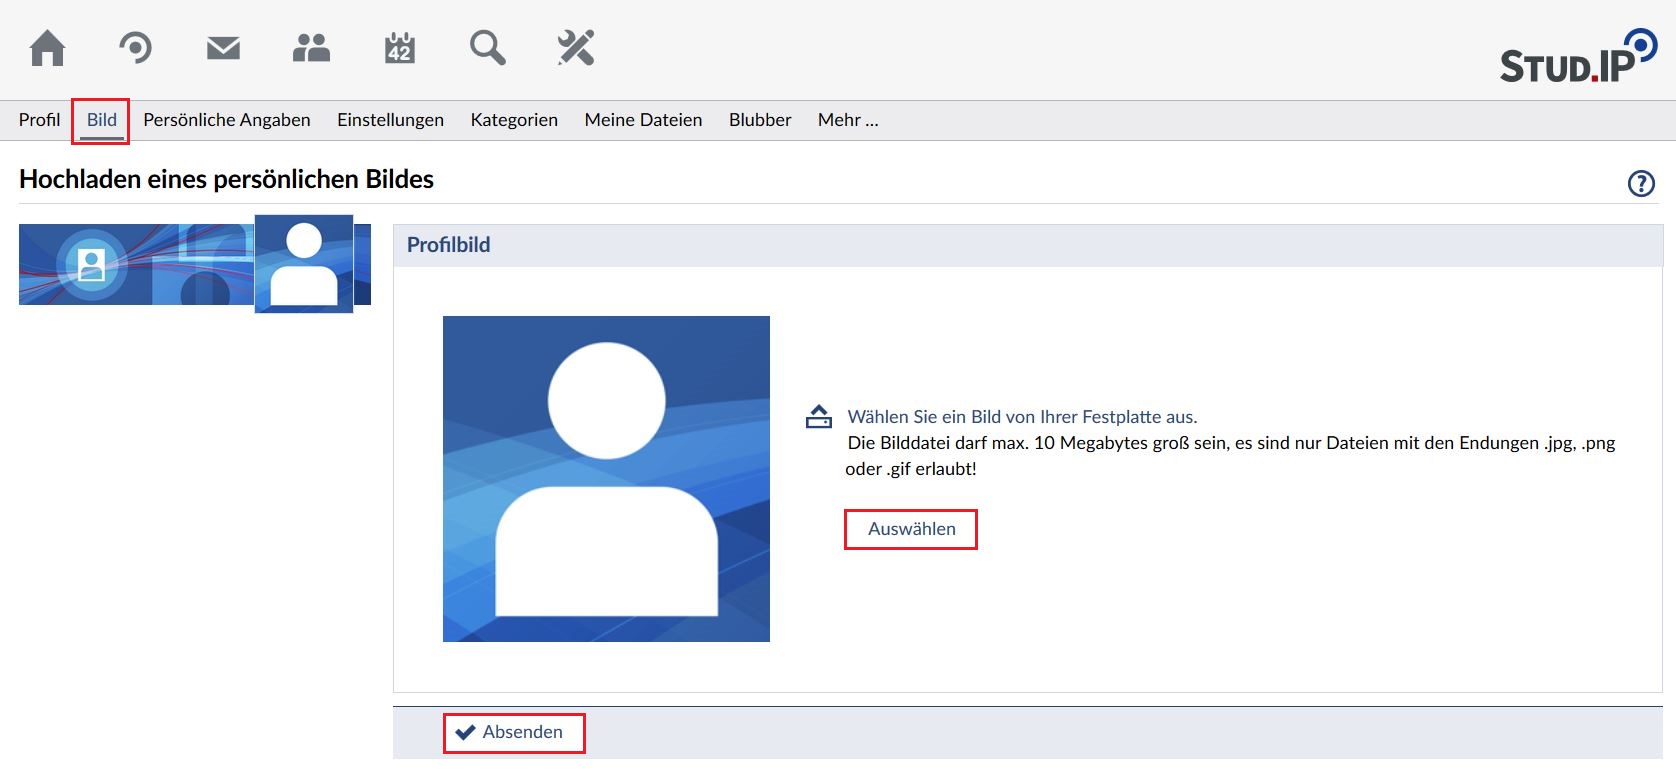The height and width of the screenshot is (772, 1676).
Task: Open the Persönliche Angaben tab
Action: point(226,120)
